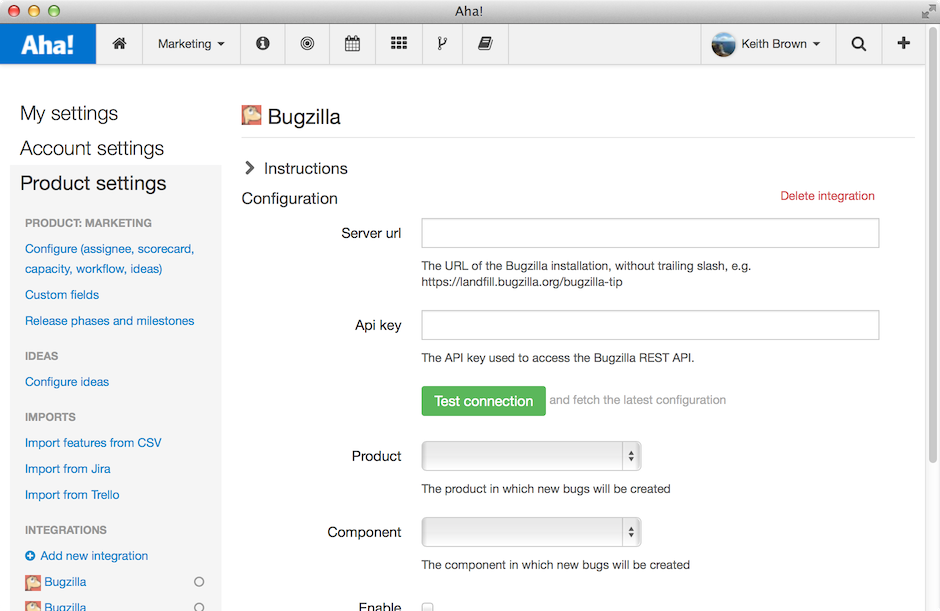Open Import from Trello link
Viewport: 940px width, 611px height.
click(72, 495)
